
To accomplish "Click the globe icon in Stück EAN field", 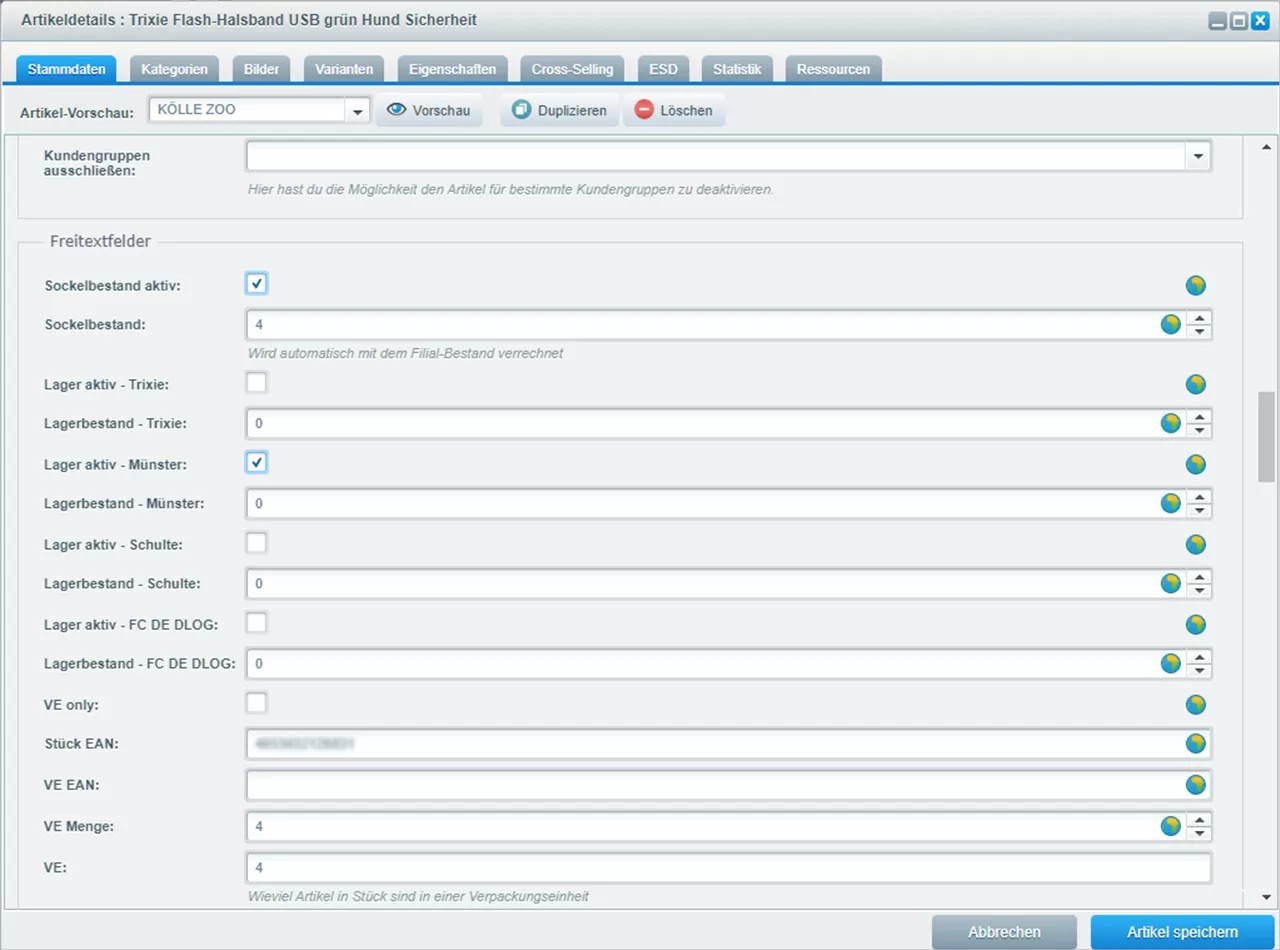I will pyautogui.click(x=1195, y=743).
